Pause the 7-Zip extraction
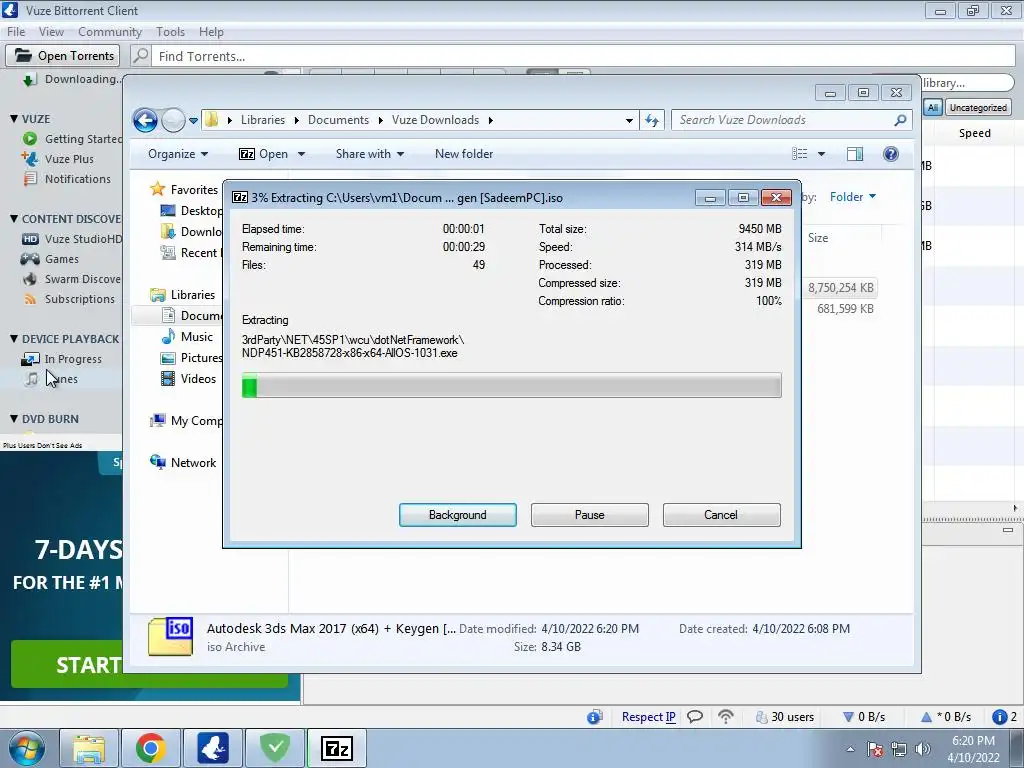The width and height of the screenshot is (1024, 768). pos(590,515)
